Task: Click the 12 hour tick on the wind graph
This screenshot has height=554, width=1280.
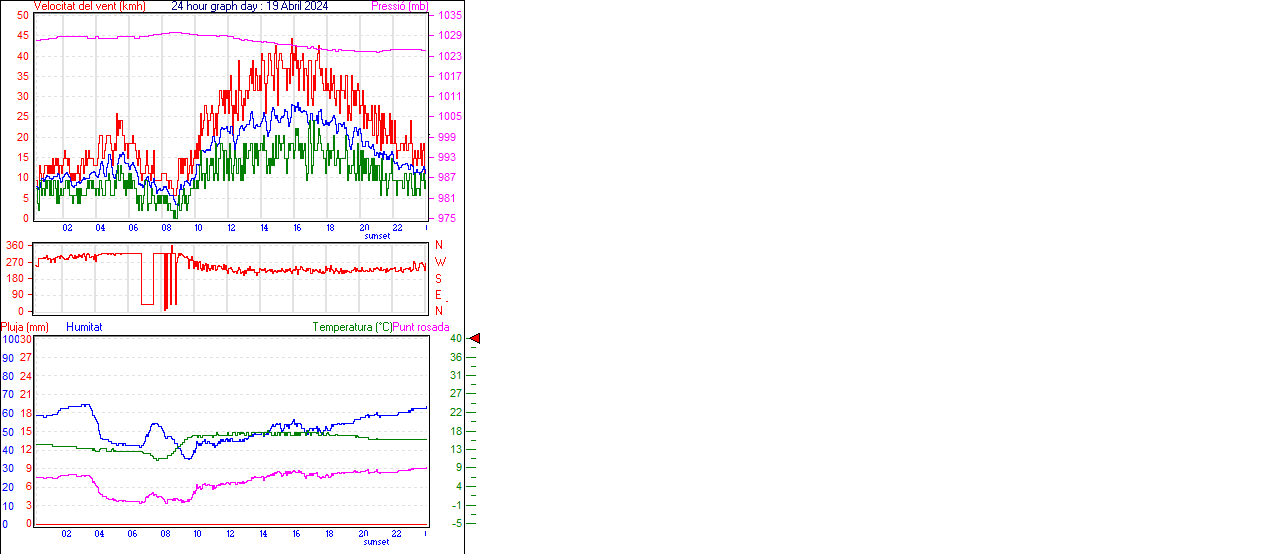Action: (232, 227)
